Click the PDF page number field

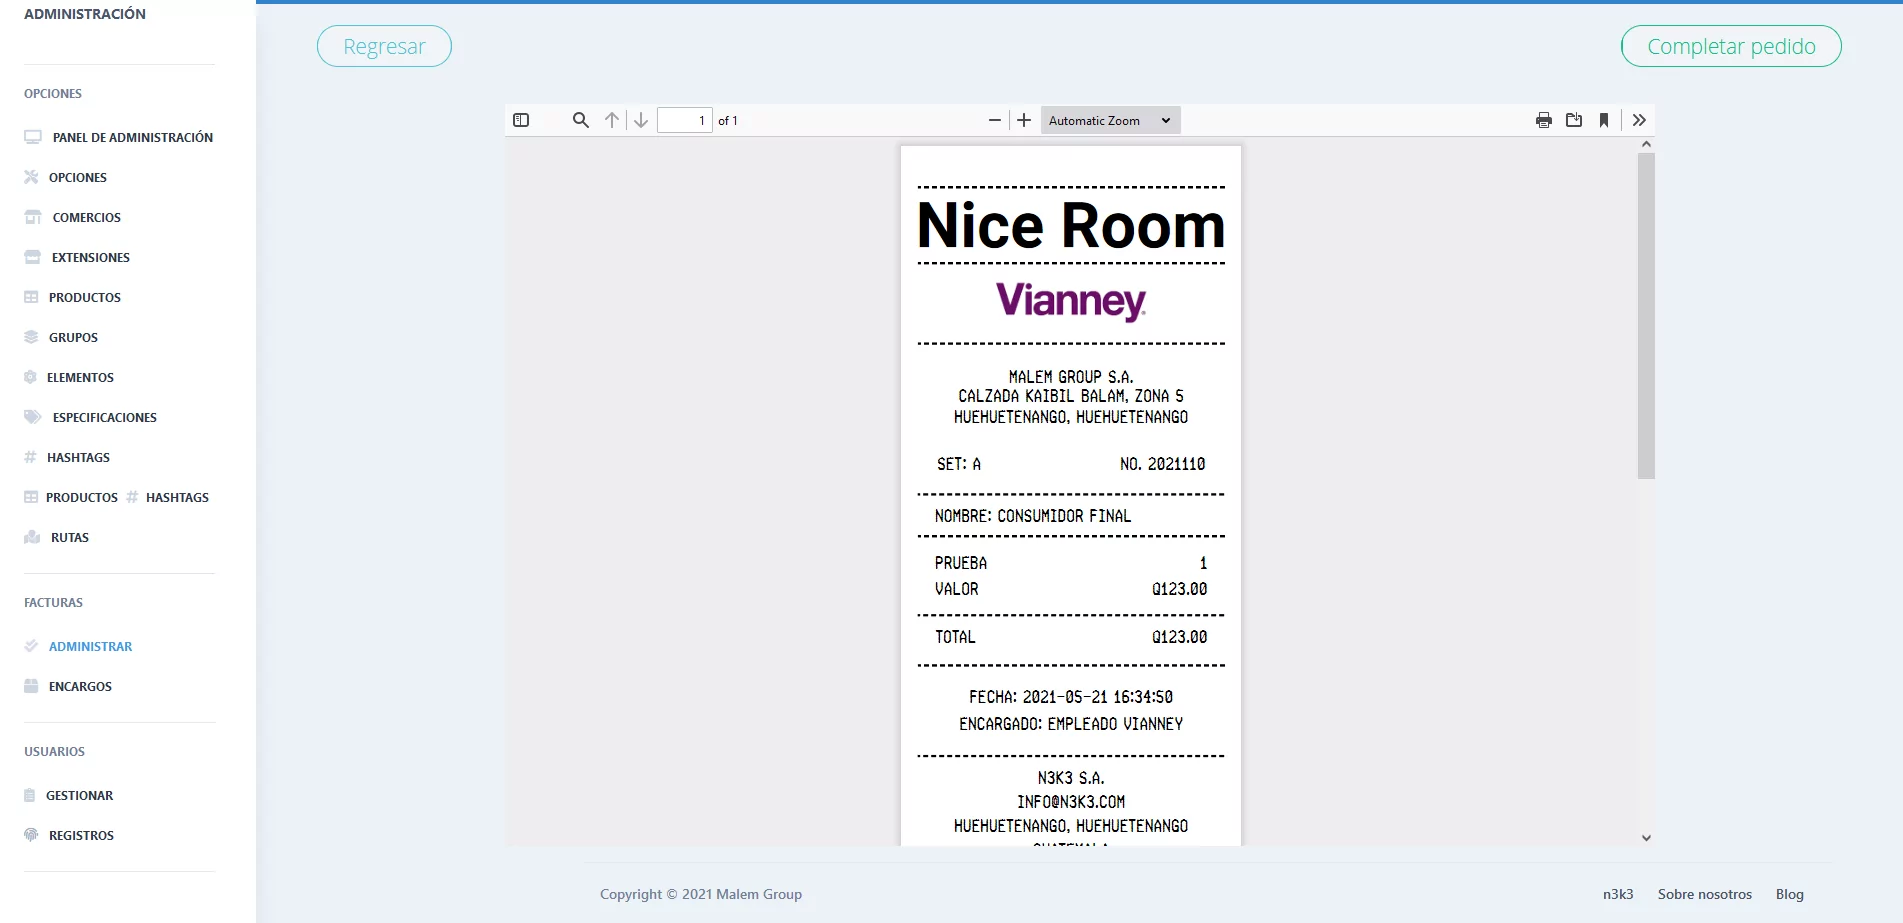click(x=684, y=120)
